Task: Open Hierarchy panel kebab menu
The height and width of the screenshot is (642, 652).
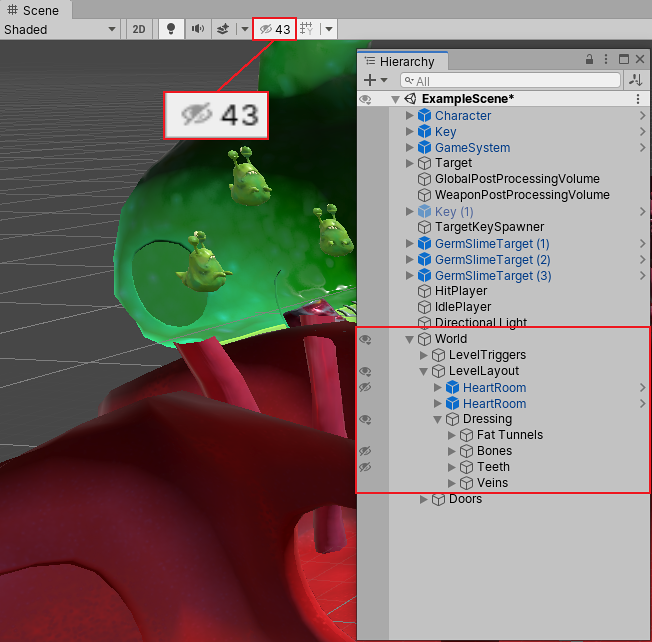Action: coord(606,59)
